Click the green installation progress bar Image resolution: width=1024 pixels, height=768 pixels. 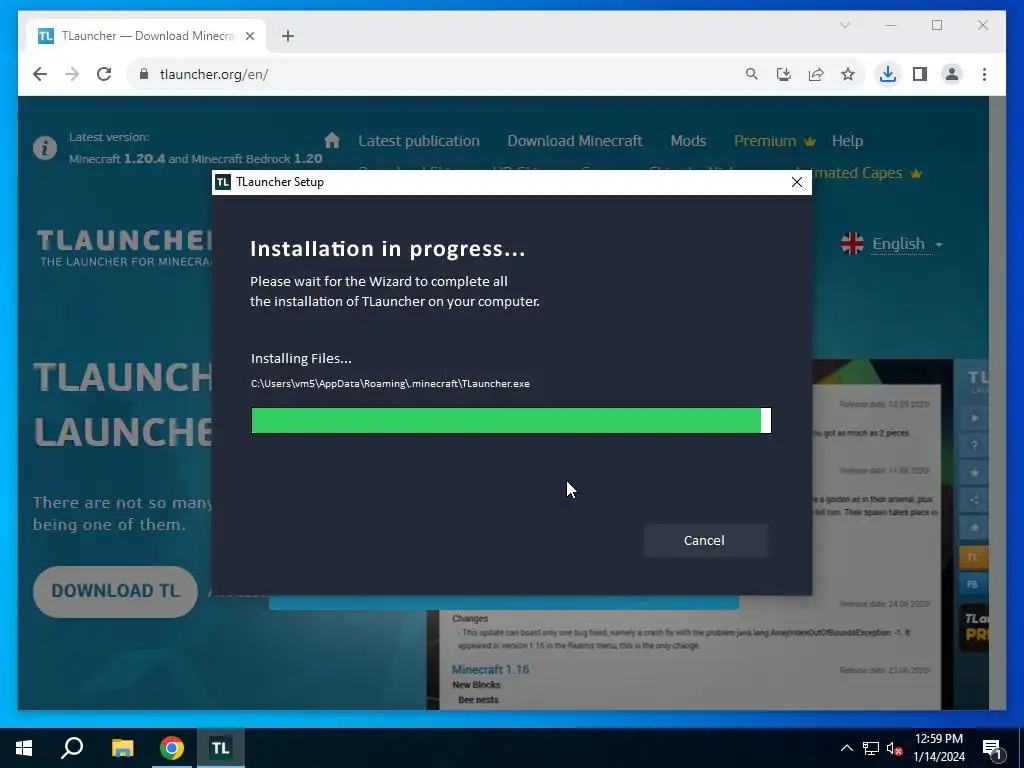point(511,421)
